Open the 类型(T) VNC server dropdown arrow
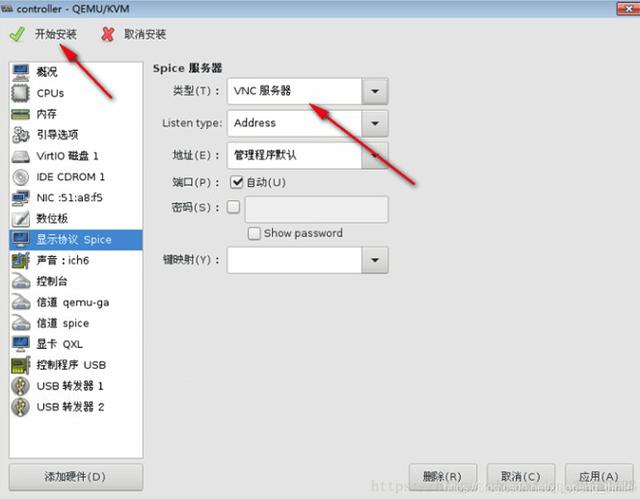640x499 pixels. tap(375, 91)
